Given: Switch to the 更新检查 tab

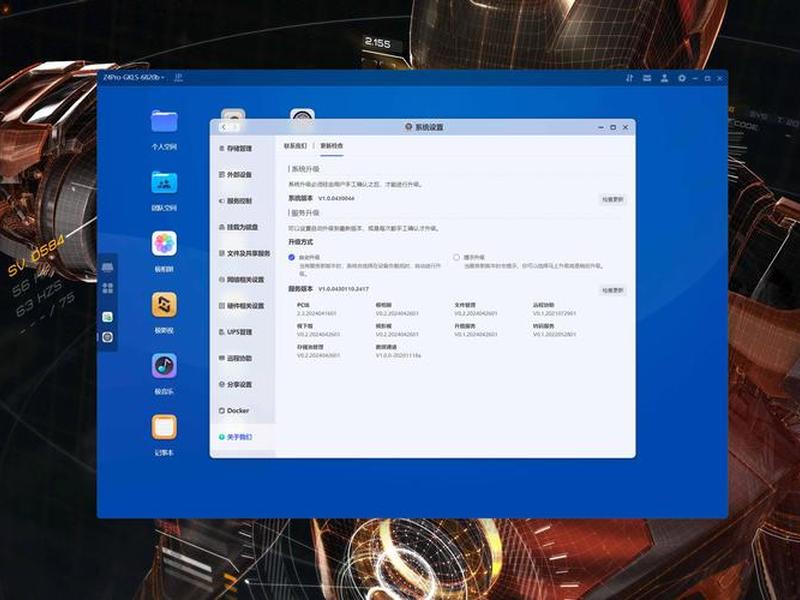Looking at the screenshot, I should [x=332, y=146].
